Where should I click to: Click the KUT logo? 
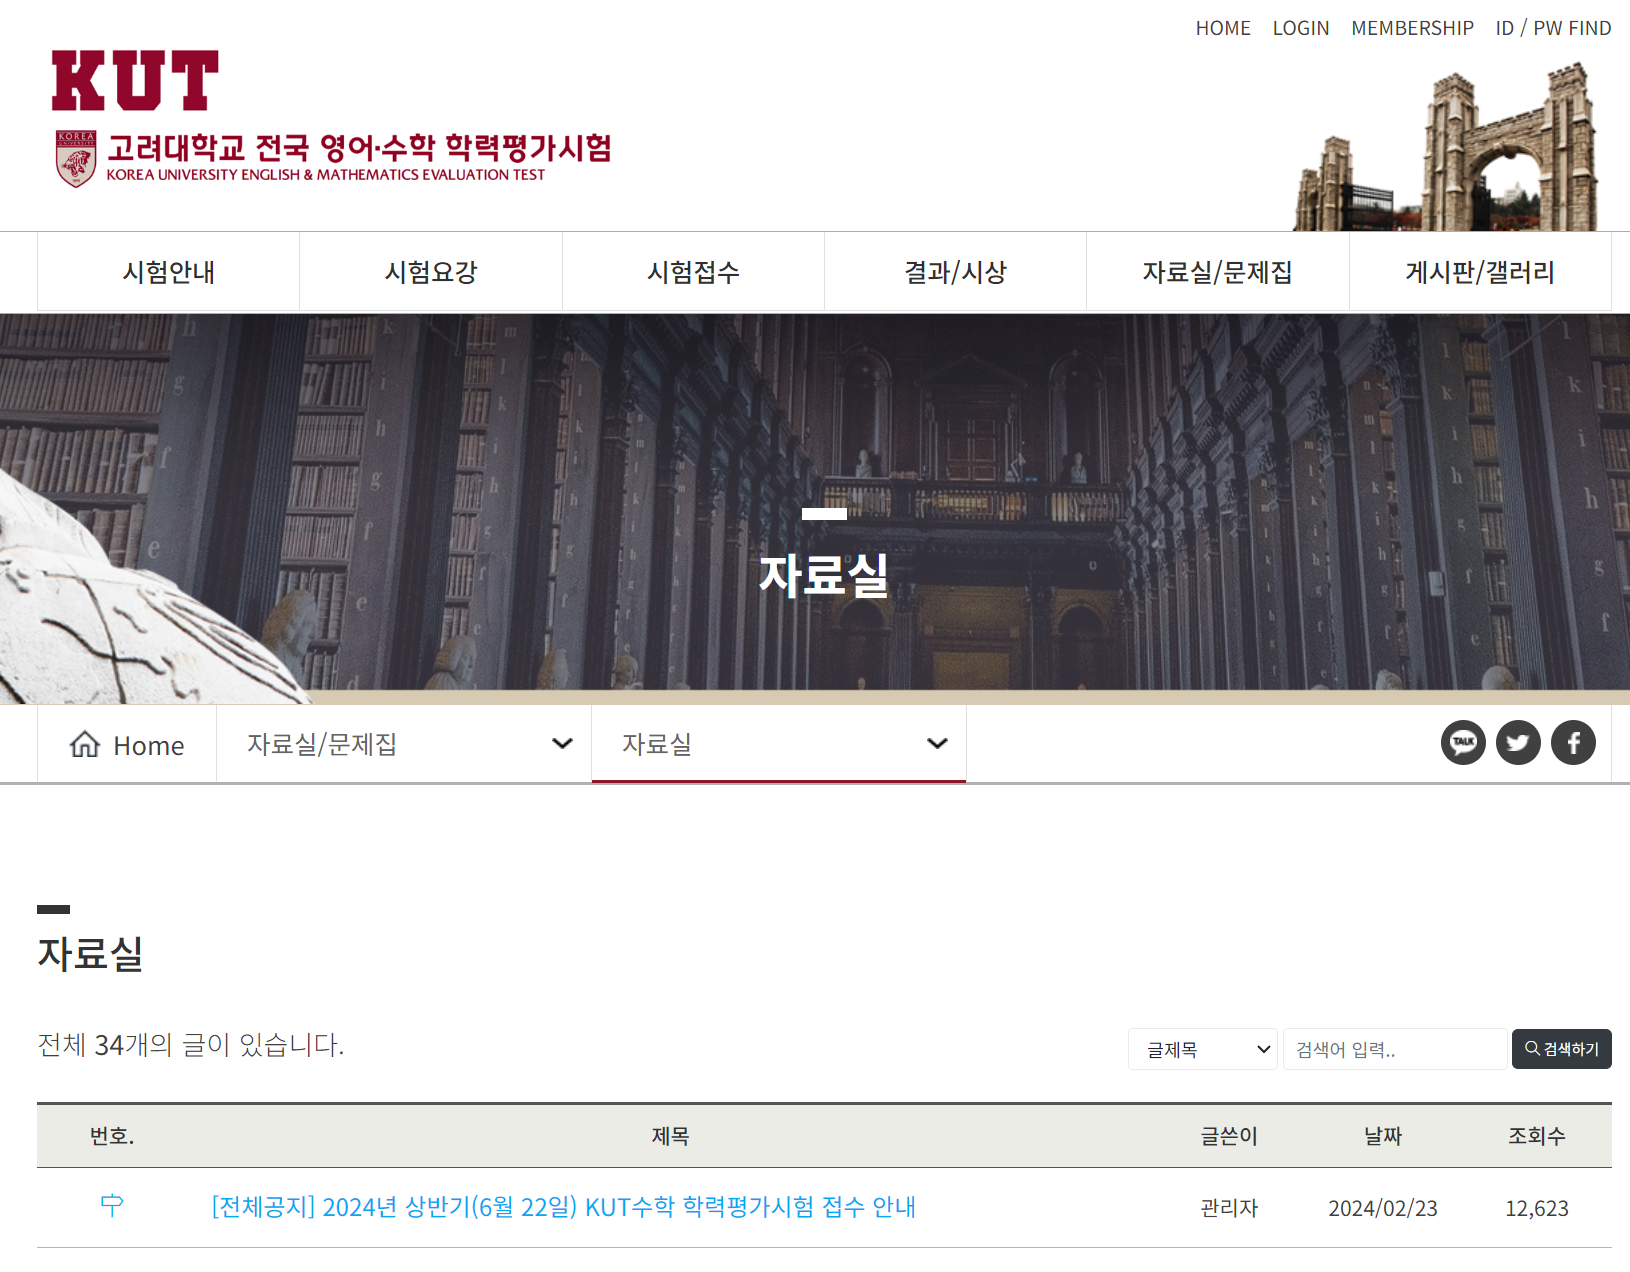[x=135, y=80]
